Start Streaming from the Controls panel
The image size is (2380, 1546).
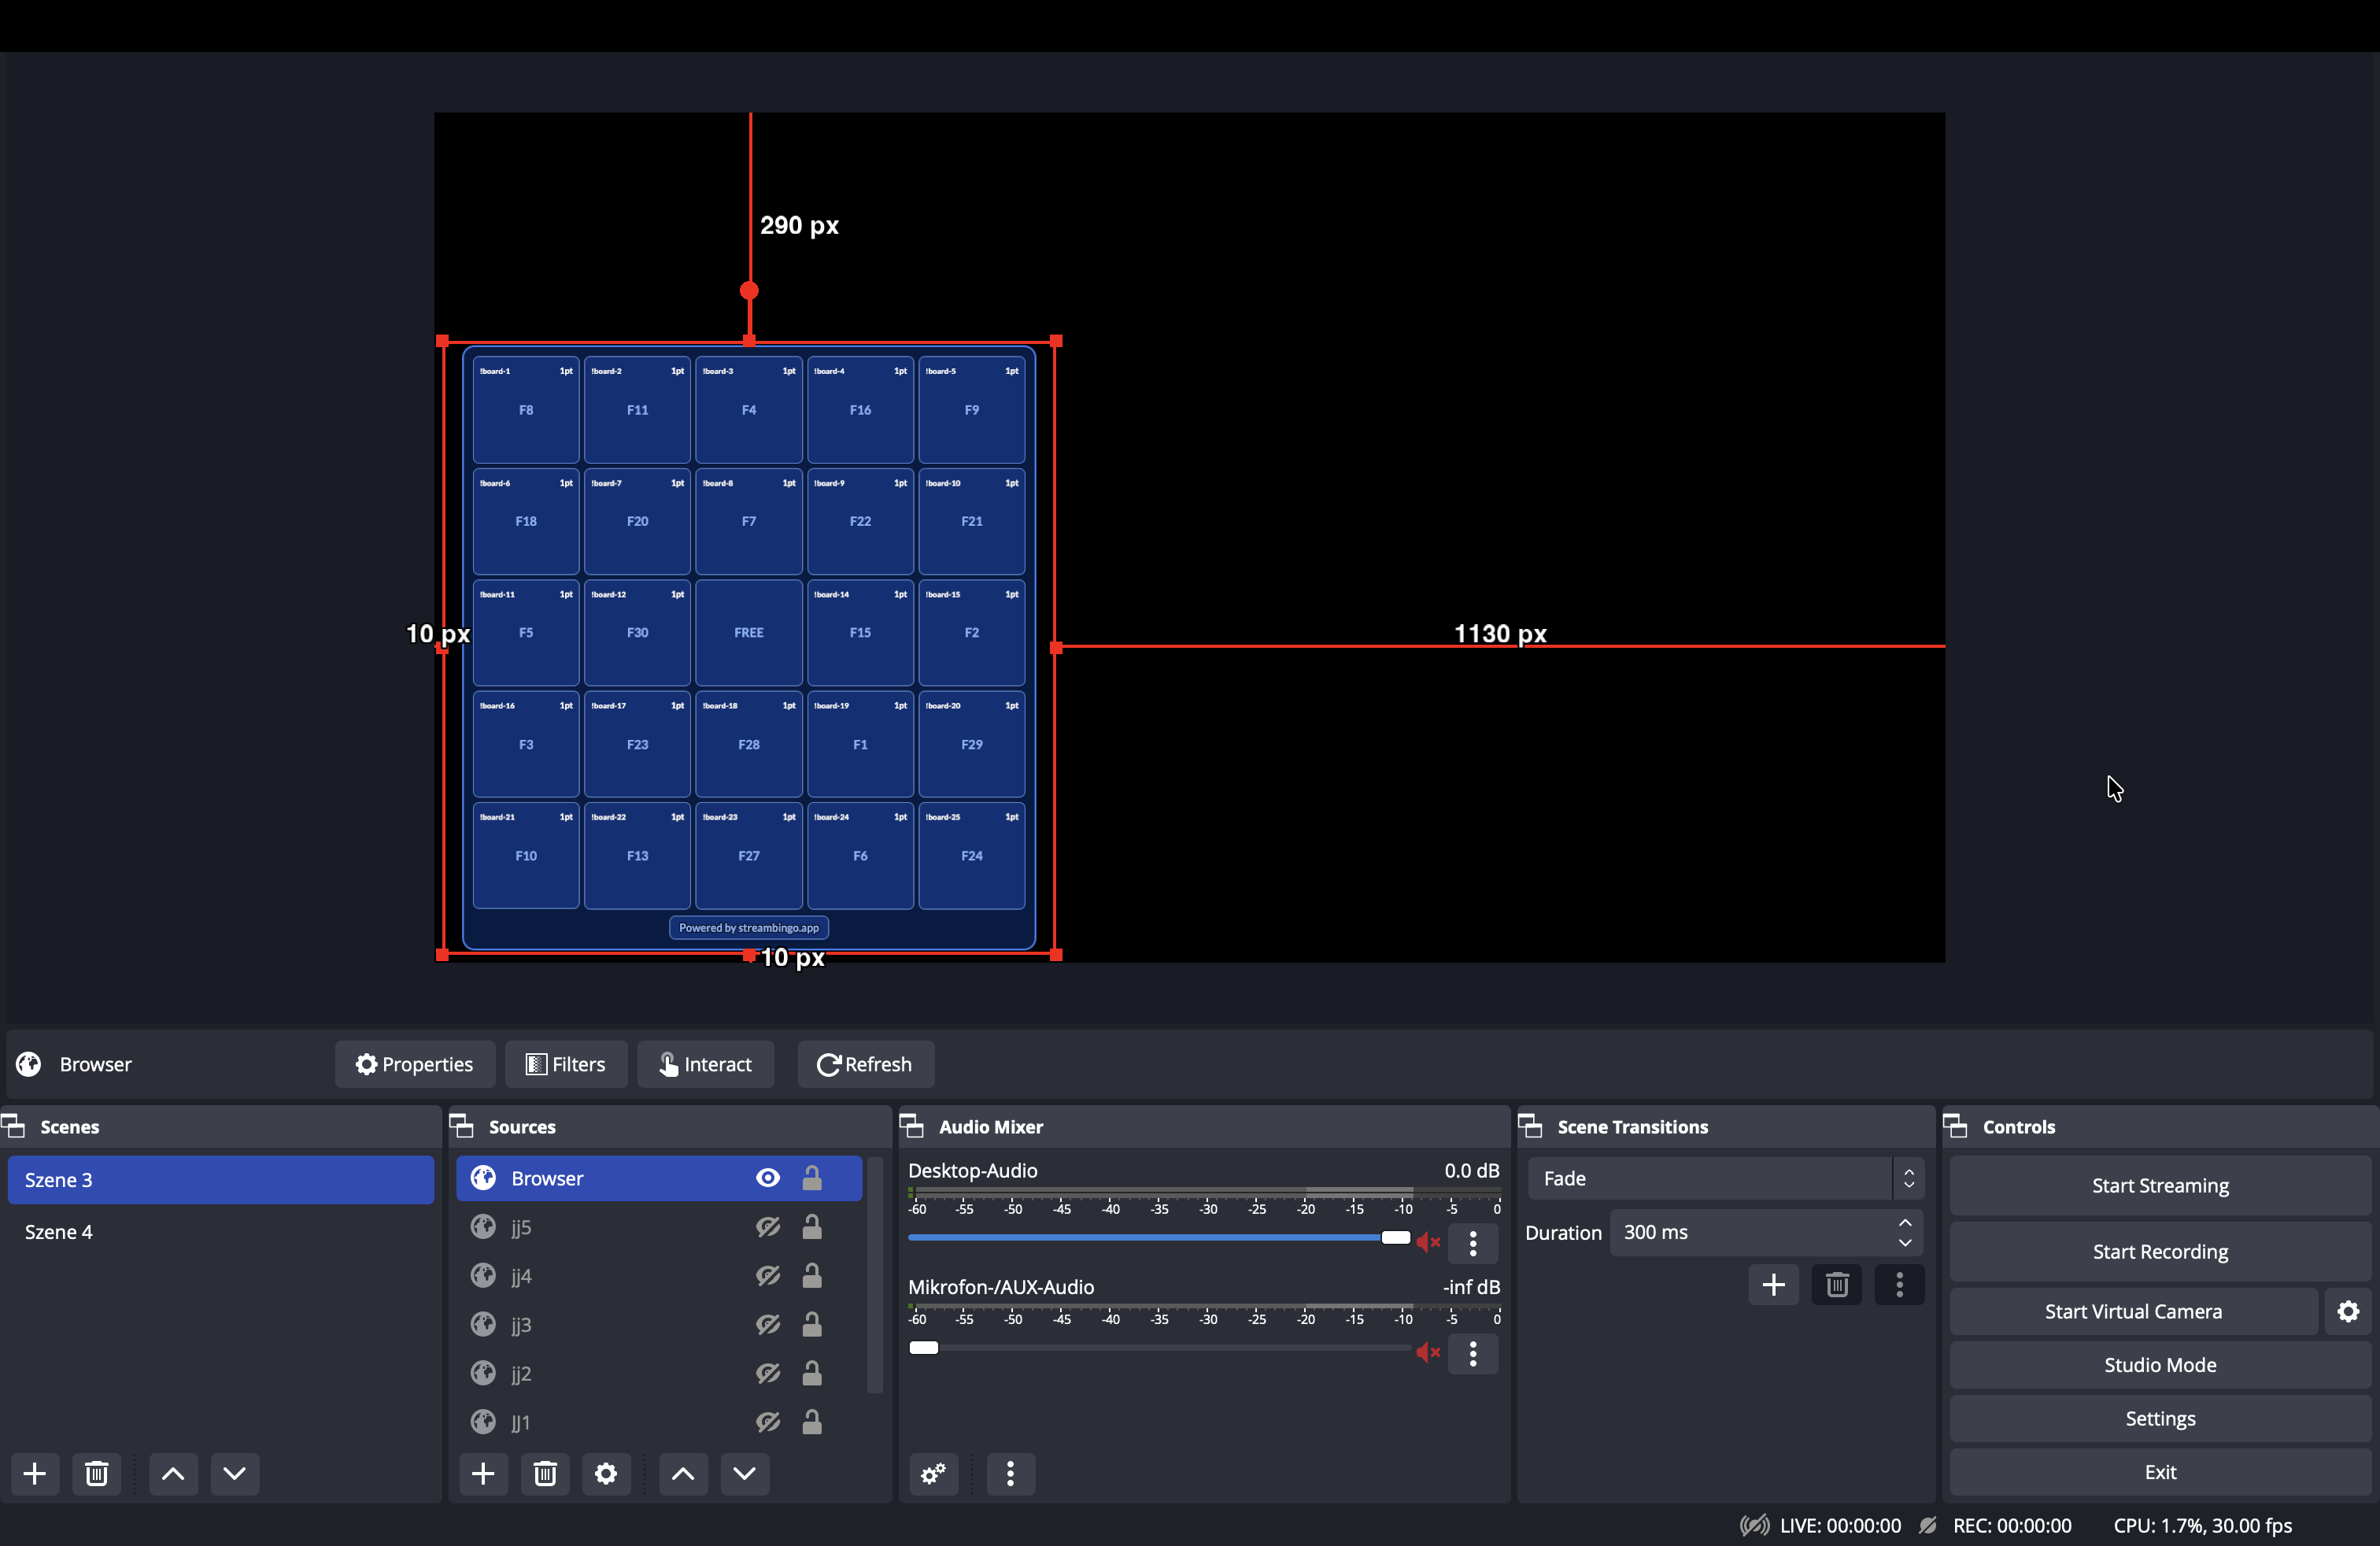click(x=2159, y=1185)
